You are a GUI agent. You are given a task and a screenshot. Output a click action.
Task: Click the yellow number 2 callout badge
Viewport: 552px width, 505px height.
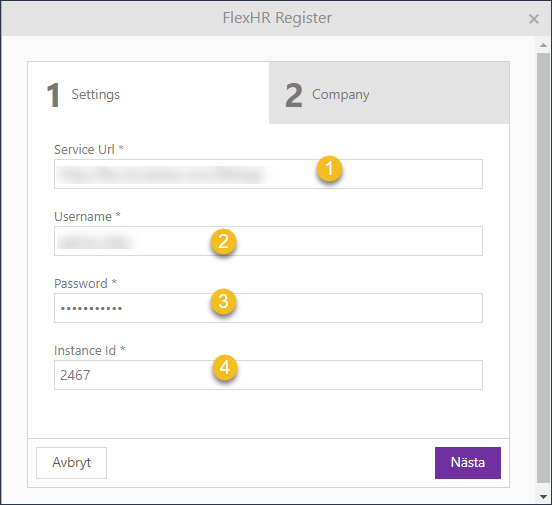pyautogui.click(x=223, y=242)
